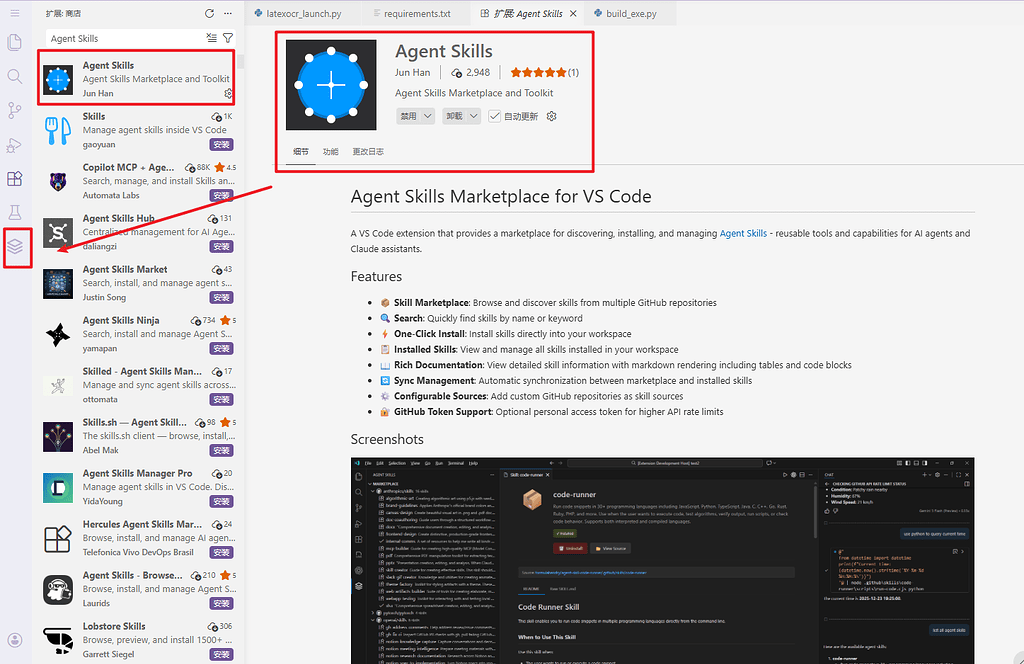Select Skills.sh — Agent Skill... list item
1024x664 pixels.
tap(138, 436)
